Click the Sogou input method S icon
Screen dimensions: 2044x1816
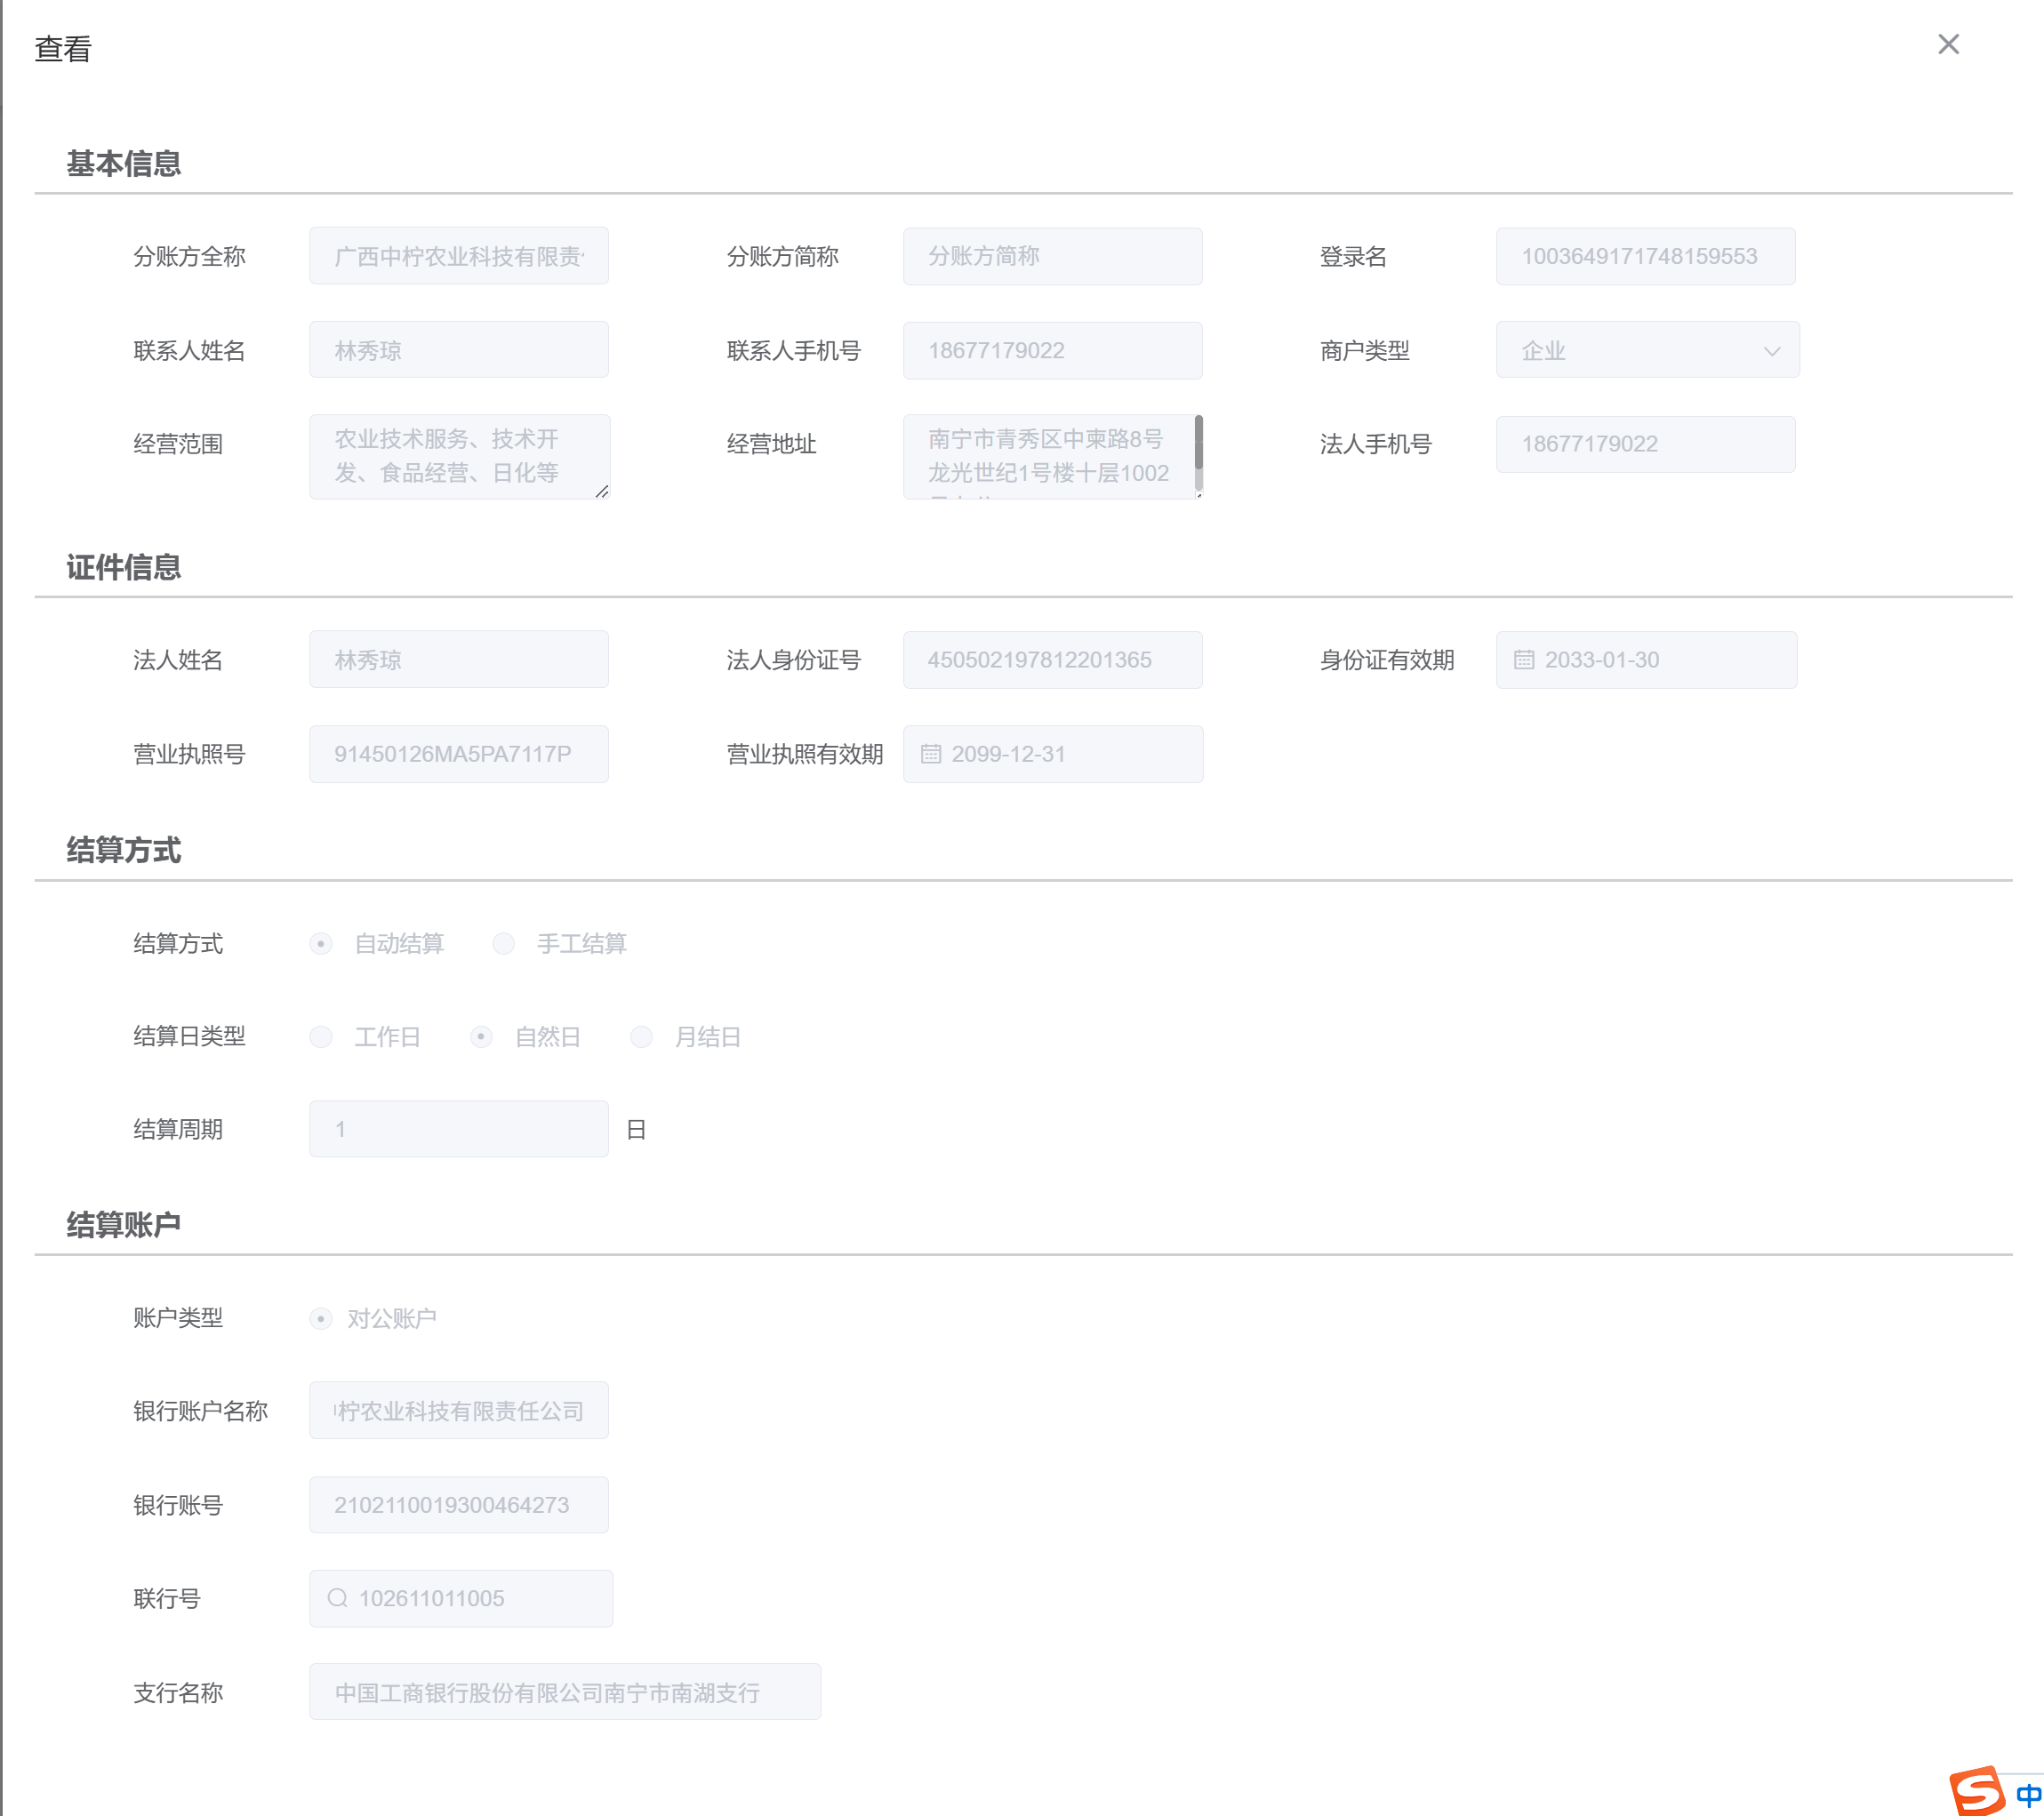(x=1976, y=1789)
